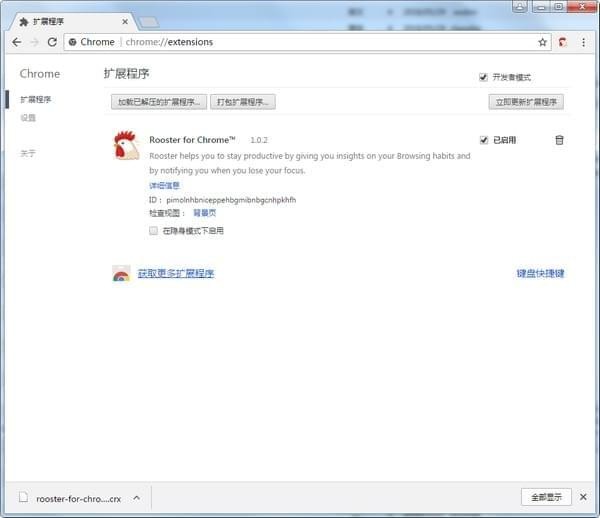Open 获取更多扩展程序 link

click(x=176, y=274)
